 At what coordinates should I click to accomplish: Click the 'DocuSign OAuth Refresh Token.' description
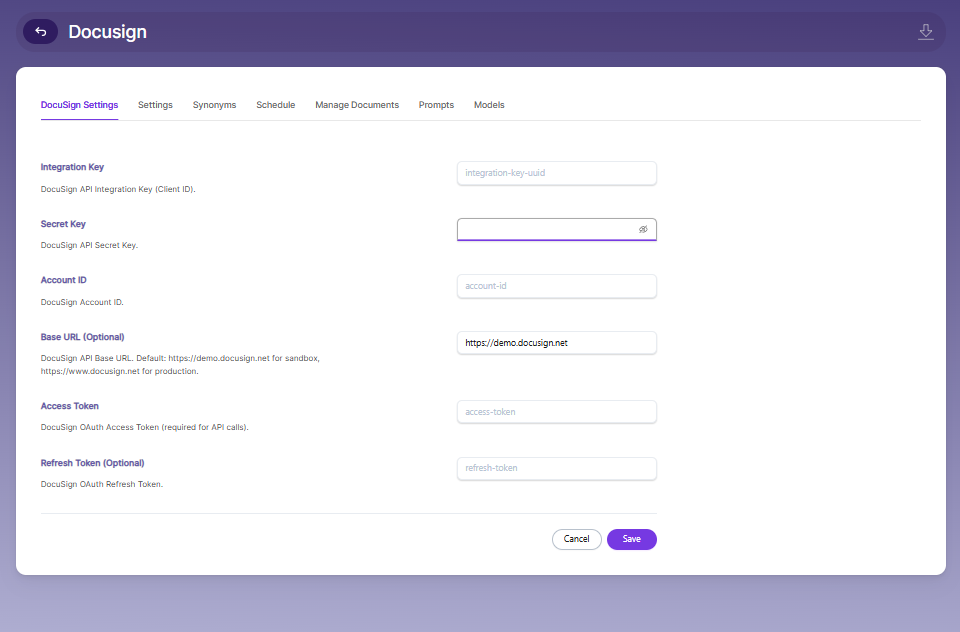pyautogui.click(x=102, y=484)
